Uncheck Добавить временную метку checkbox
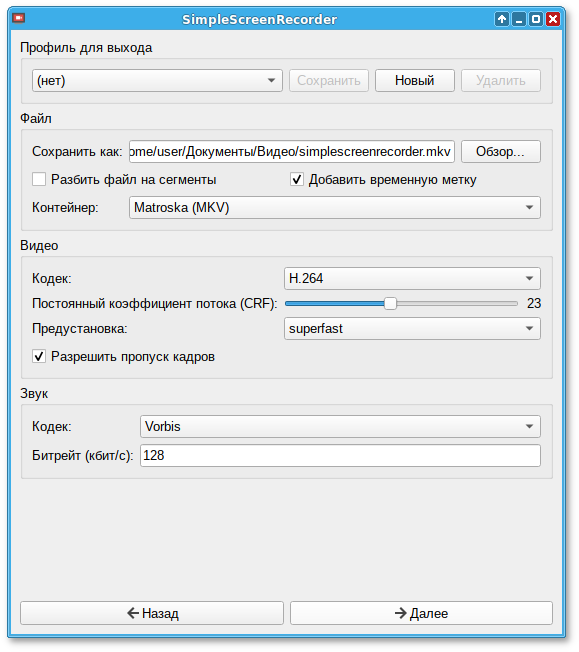 [x=297, y=180]
